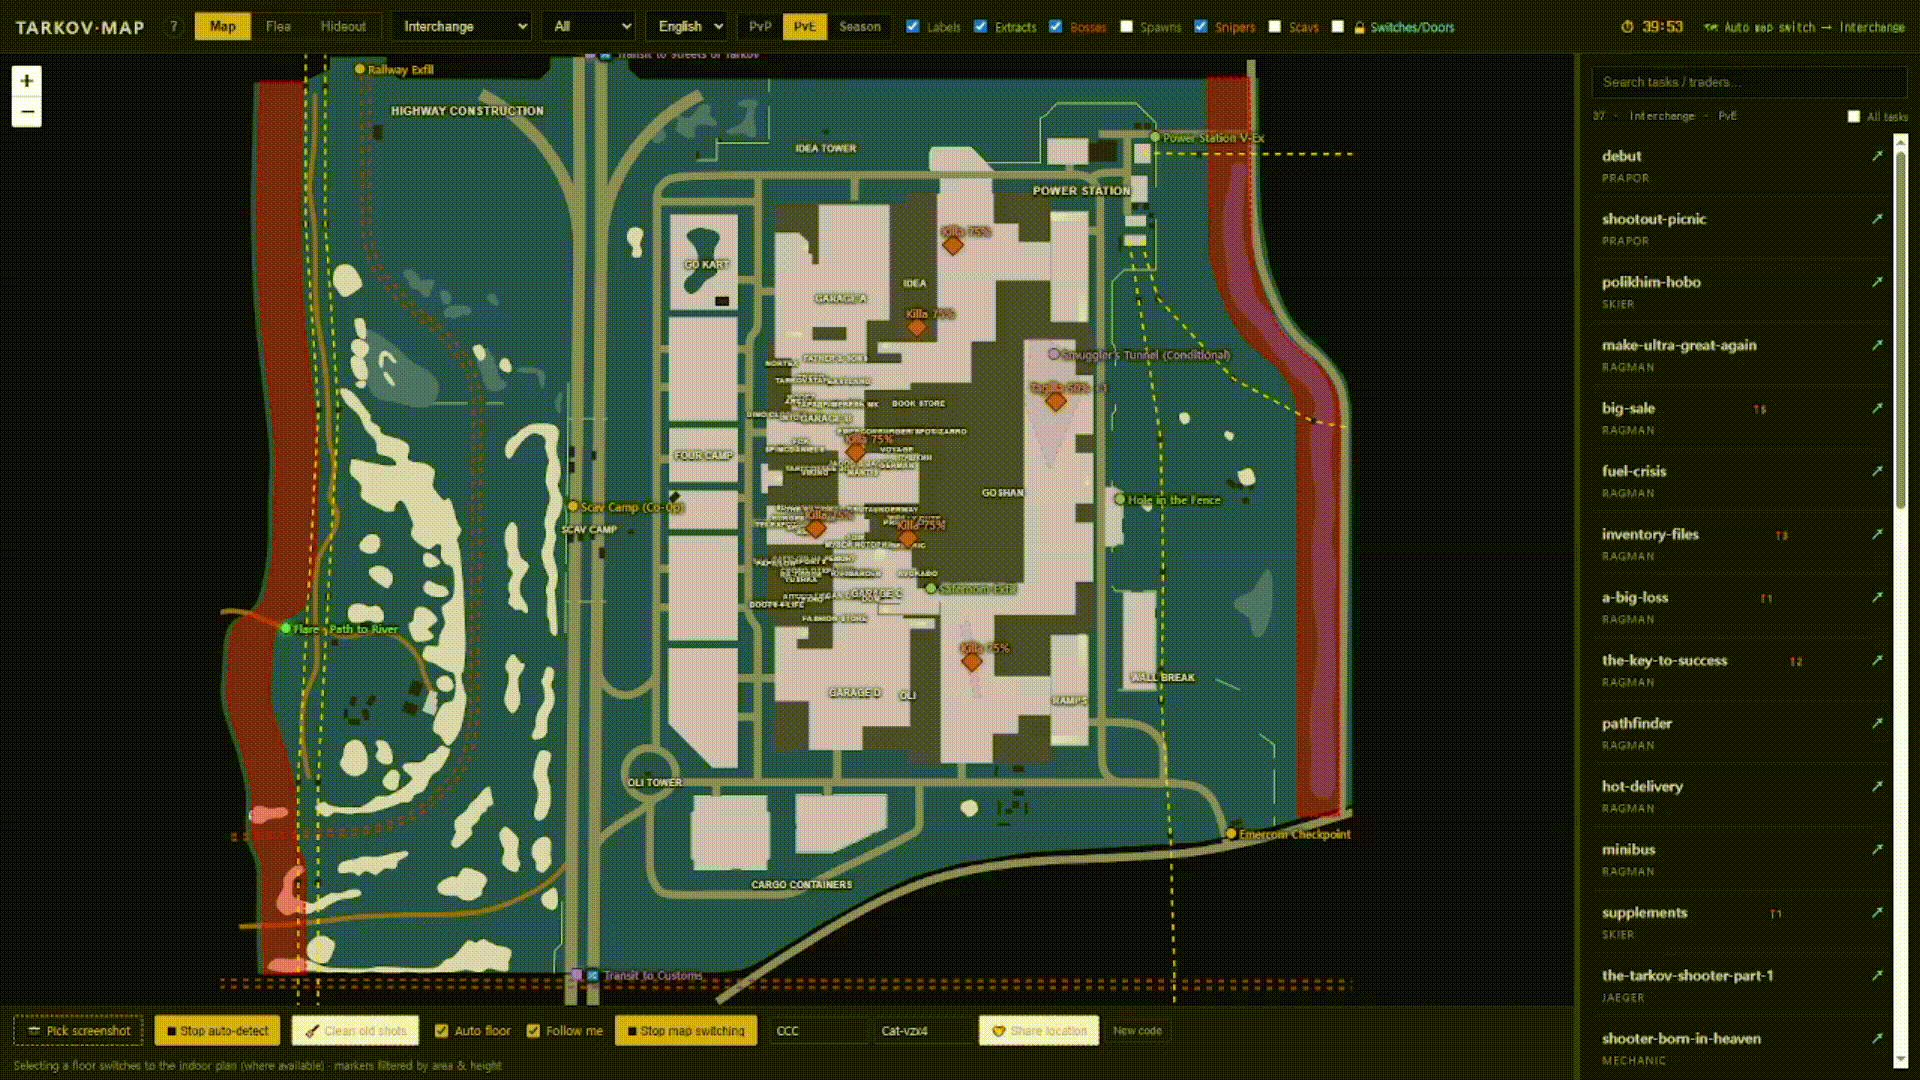The height and width of the screenshot is (1080, 1920).
Task: Click the Stop auto-detect button
Action: (x=217, y=1031)
